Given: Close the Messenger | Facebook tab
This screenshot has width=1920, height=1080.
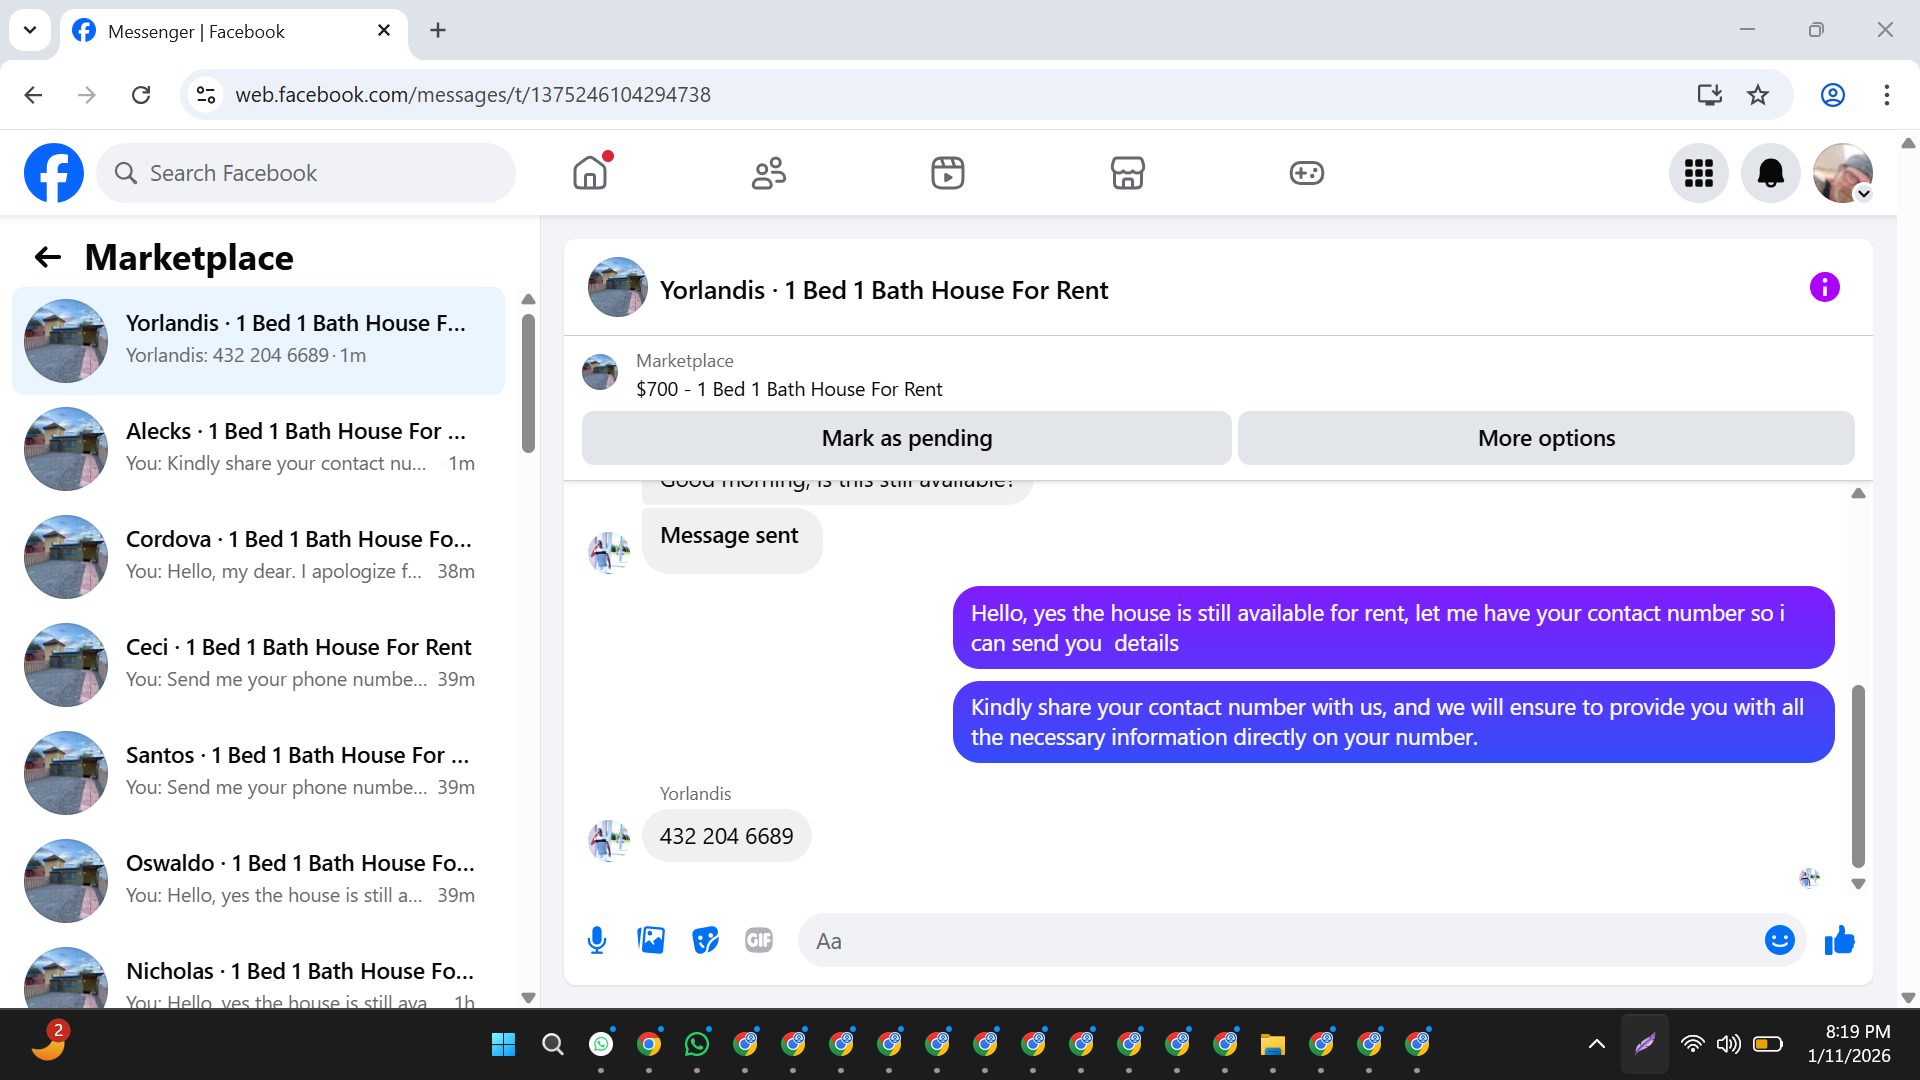Looking at the screenshot, I should [383, 31].
